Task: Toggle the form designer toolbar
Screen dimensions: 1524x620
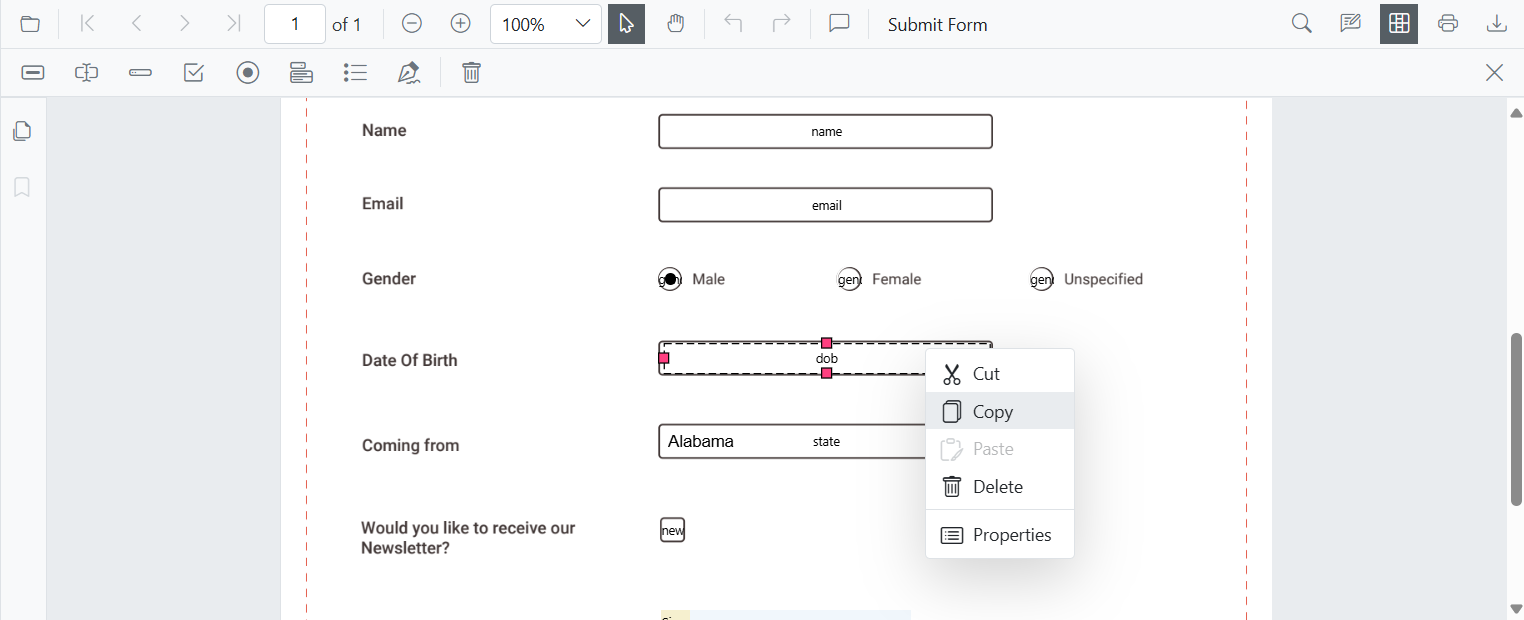Action: (1399, 24)
